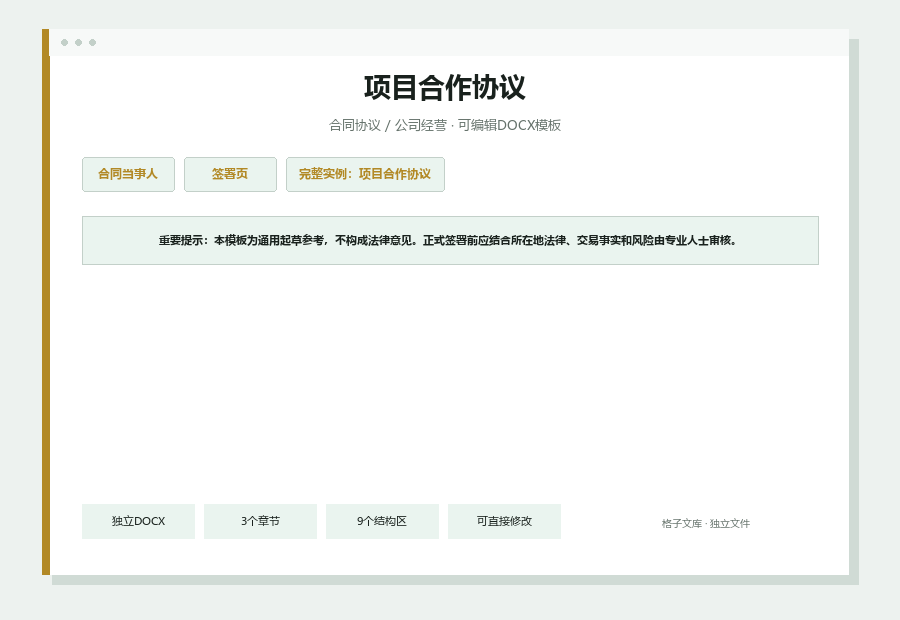Click the middle window dot in title bar
Screen dimensions: 900x620
(x=79, y=42)
